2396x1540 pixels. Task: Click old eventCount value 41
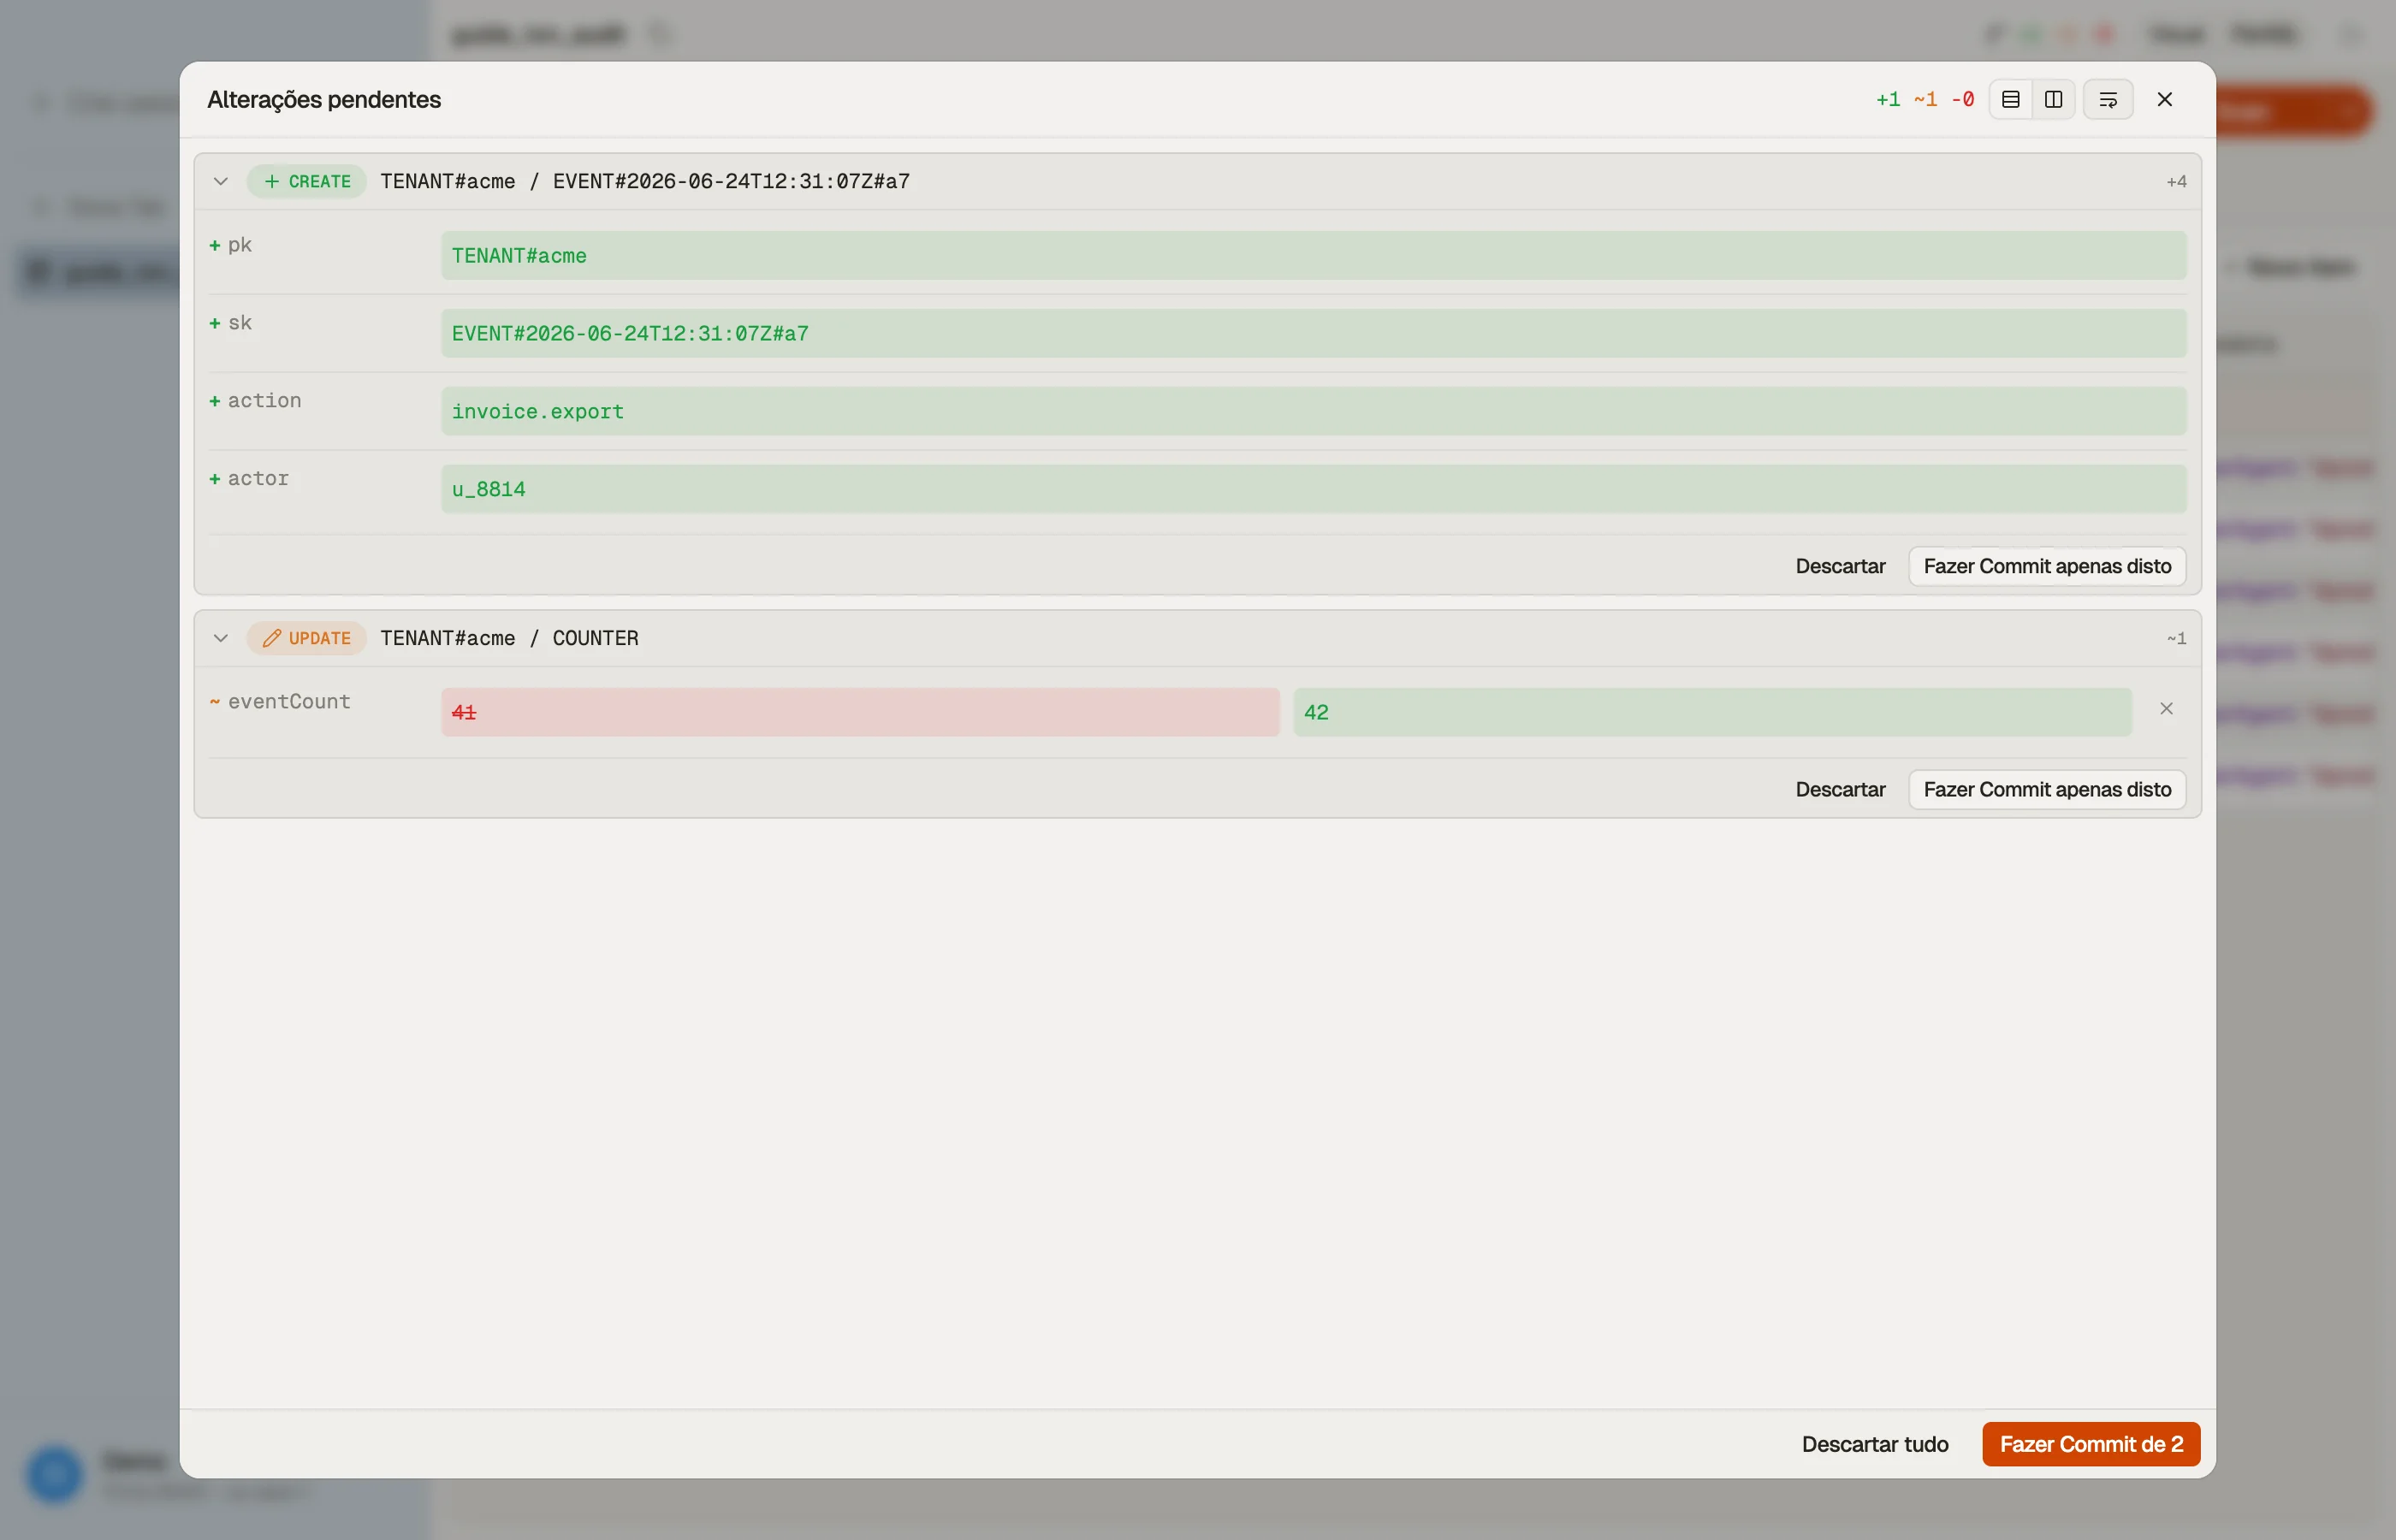tap(860, 712)
